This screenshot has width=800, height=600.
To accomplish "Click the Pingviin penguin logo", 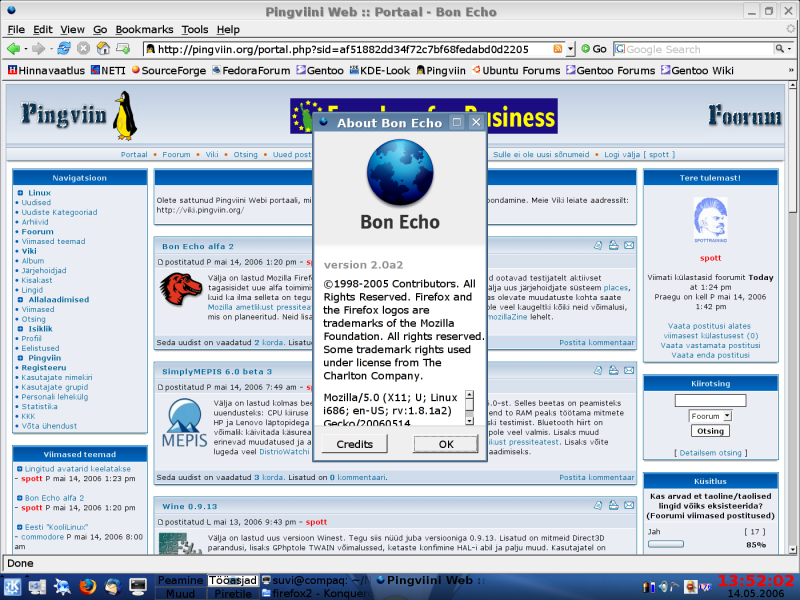I will tap(125, 115).
